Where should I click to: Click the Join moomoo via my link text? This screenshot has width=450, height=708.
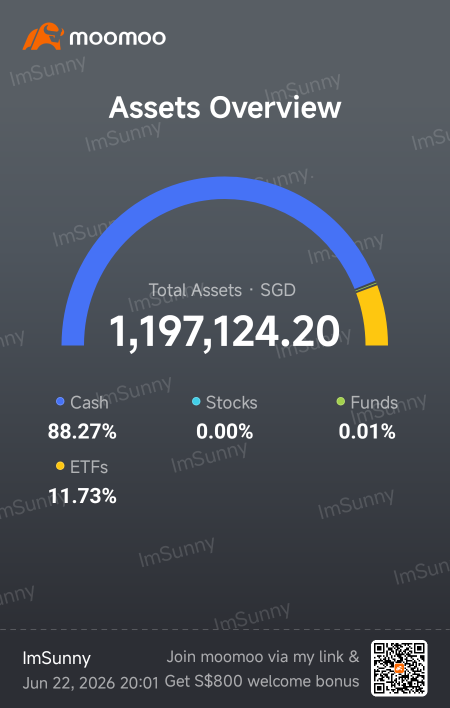click(263, 657)
